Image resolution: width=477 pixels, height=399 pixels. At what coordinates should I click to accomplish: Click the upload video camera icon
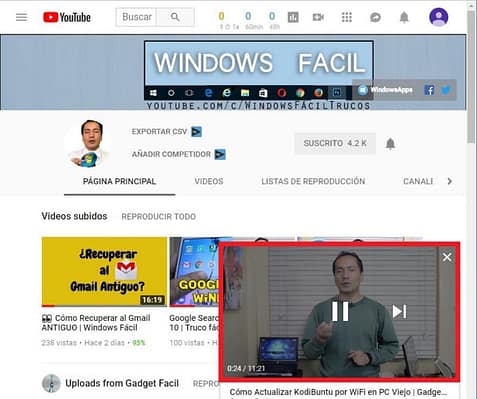point(318,17)
